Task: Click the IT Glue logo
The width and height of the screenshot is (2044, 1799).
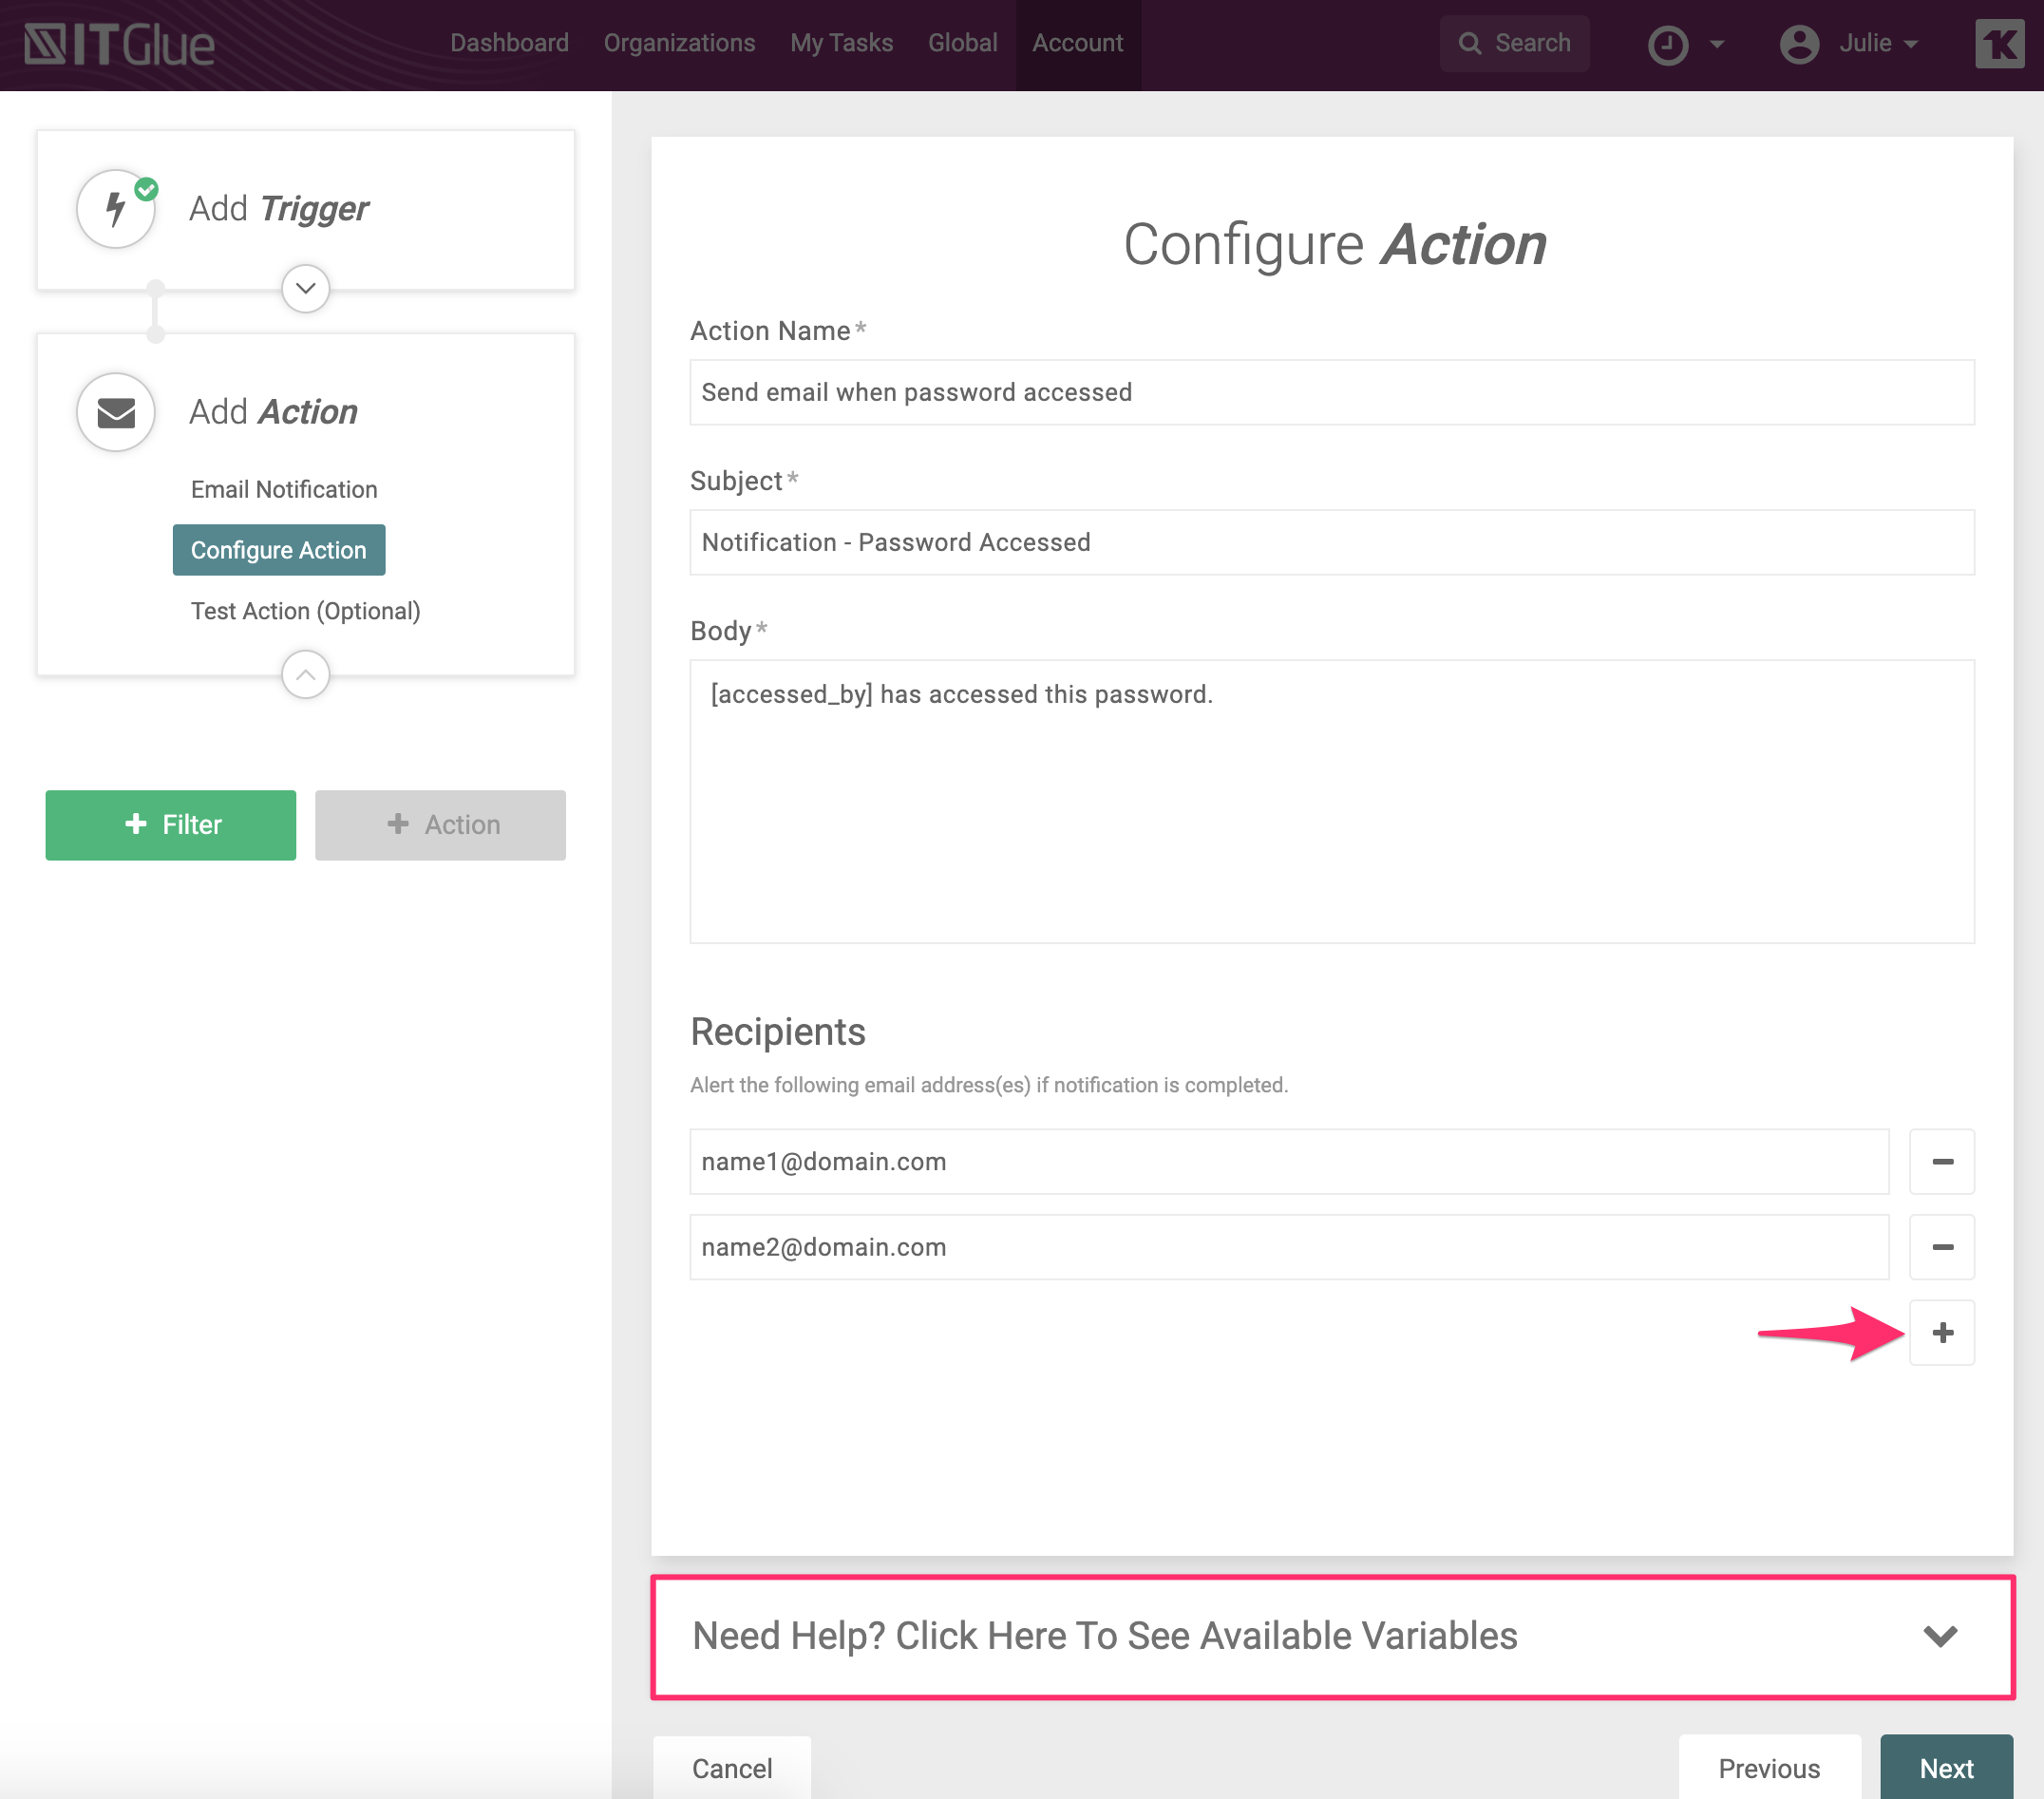Action: pyautogui.click(x=119, y=45)
